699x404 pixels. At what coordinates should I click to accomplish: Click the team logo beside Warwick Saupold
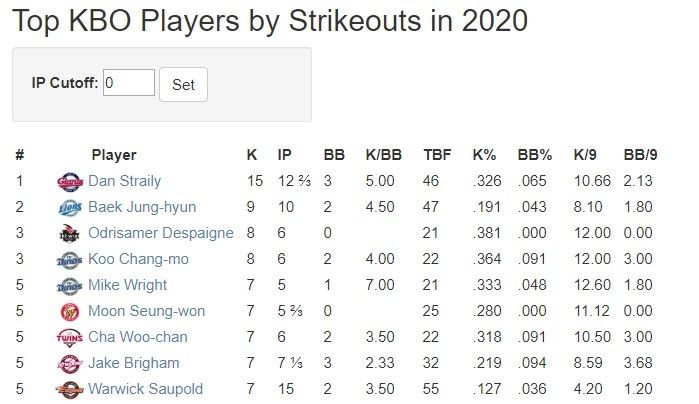pos(71,389)
